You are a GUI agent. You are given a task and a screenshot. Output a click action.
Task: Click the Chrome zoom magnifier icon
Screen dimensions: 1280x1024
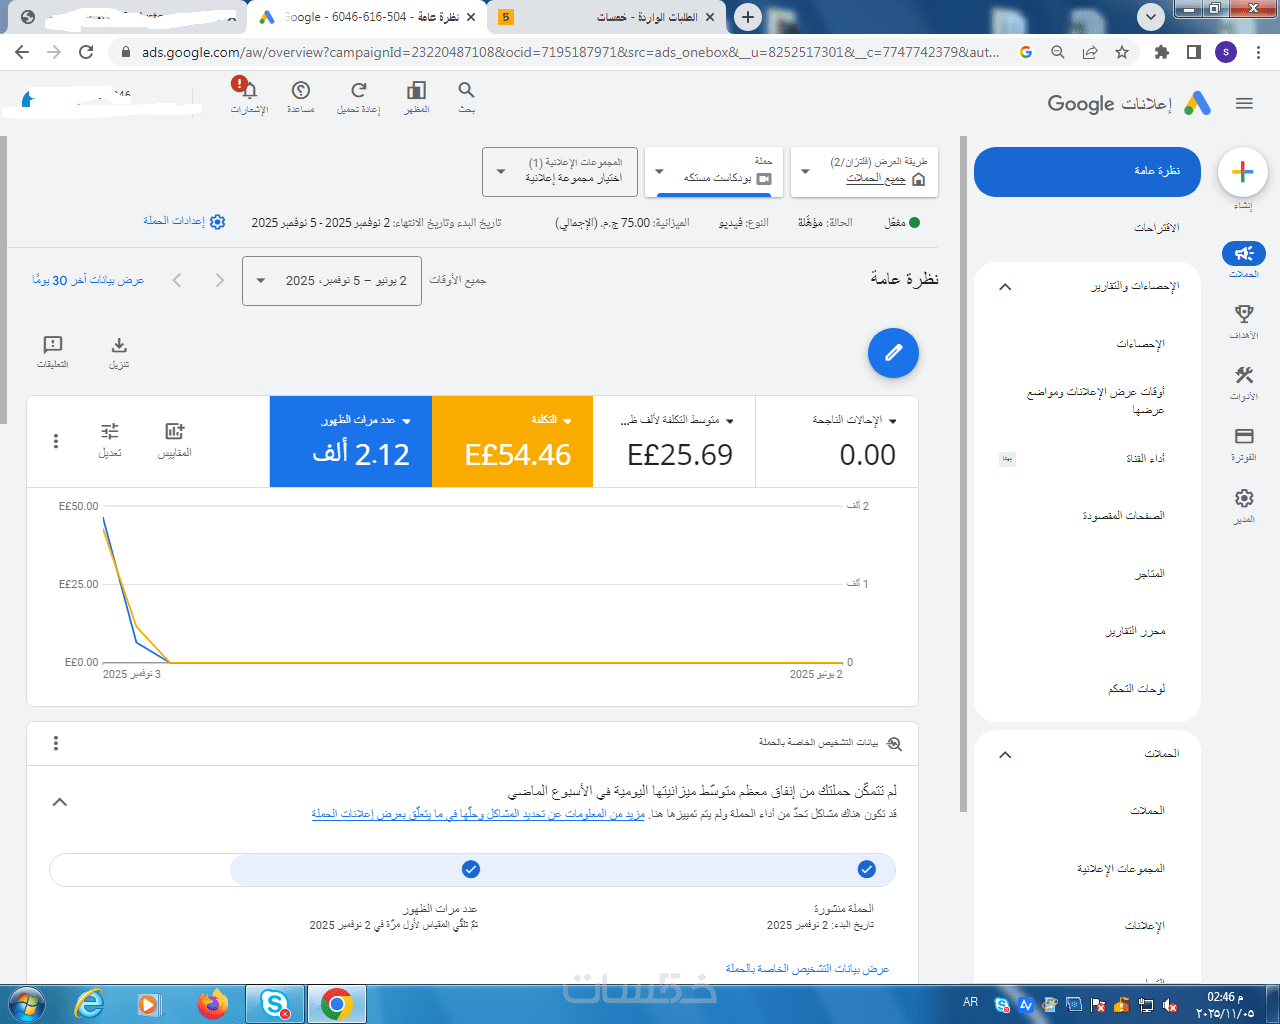coord(1058,52)
